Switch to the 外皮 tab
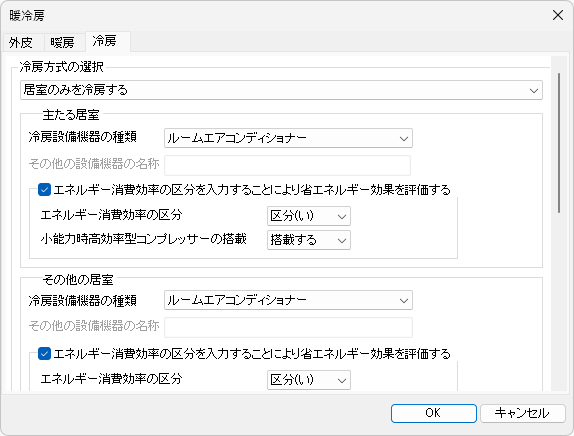Screen dimensions: 574x436 coord(22,42)
